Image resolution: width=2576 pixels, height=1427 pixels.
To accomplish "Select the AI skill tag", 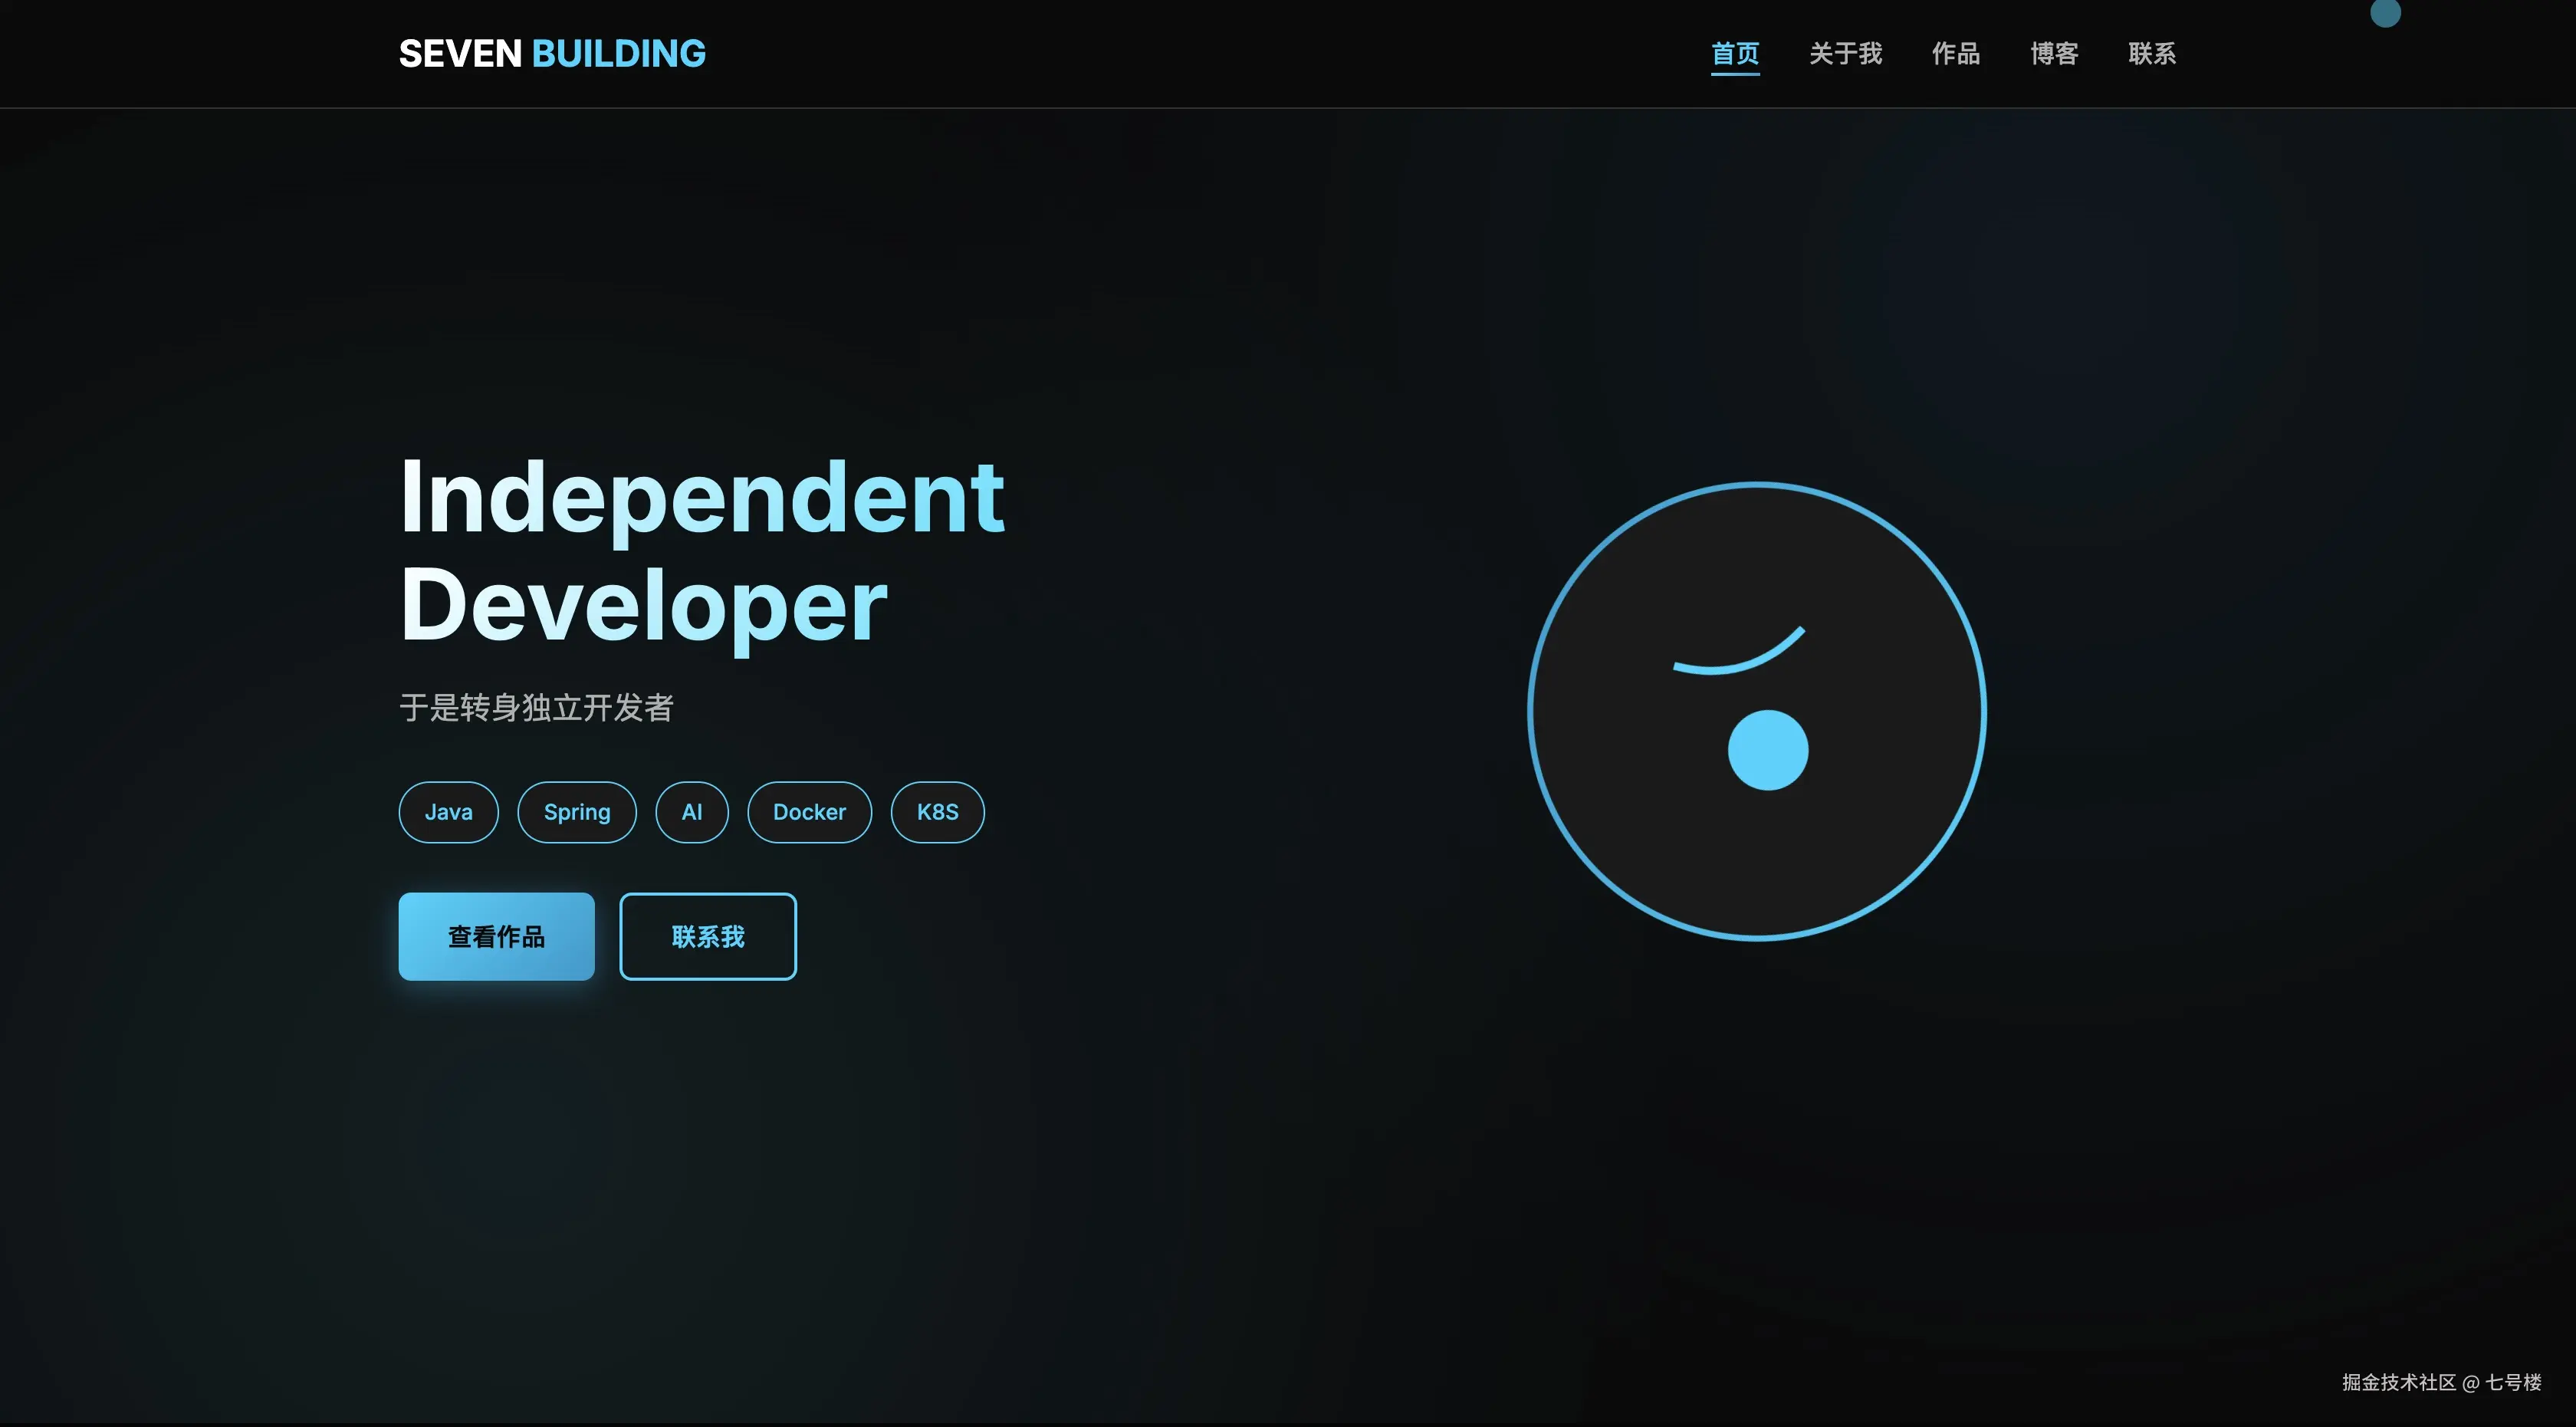I will pos(692,812).
